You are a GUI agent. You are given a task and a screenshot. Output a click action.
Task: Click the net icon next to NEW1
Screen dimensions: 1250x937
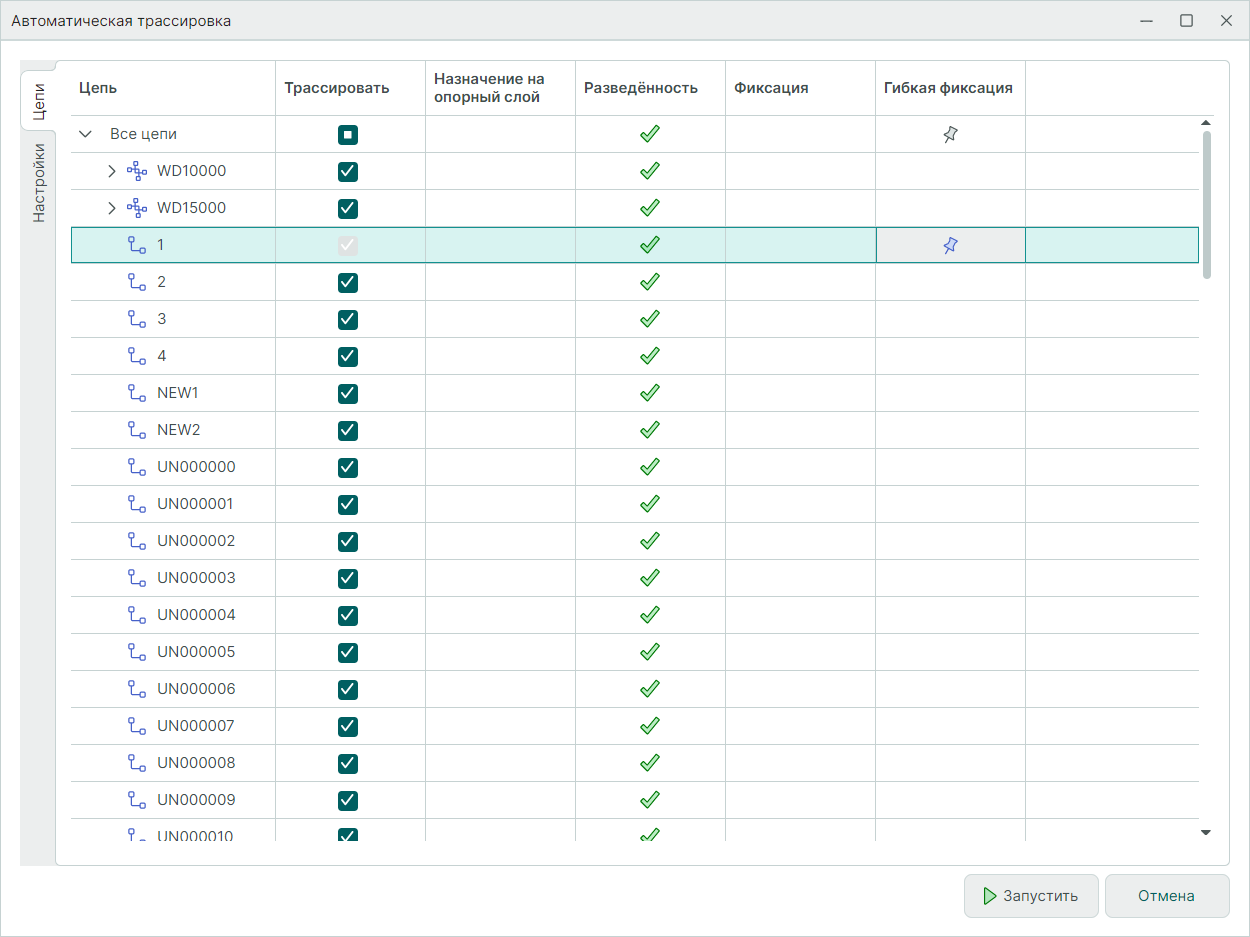point(137,393)
